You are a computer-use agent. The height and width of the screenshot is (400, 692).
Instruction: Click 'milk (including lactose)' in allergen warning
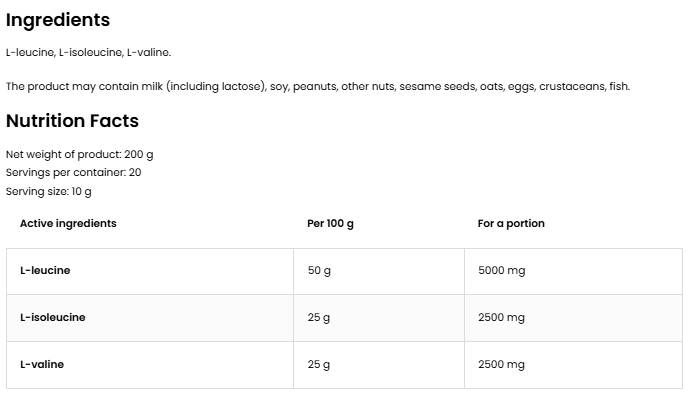214,87
